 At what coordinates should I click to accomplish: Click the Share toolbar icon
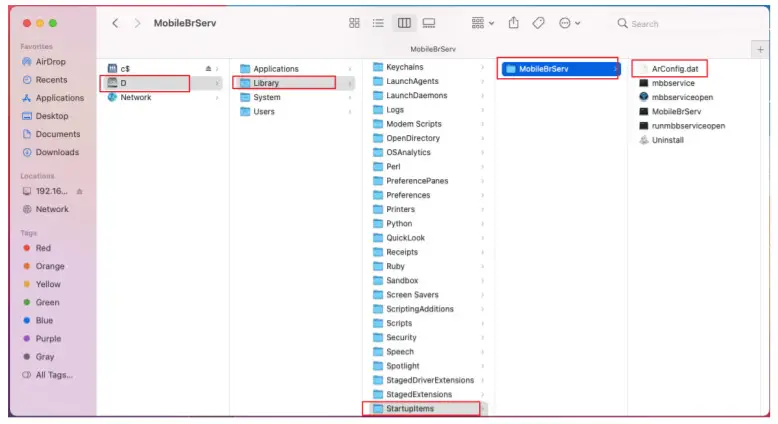pyautogui.click(x=514, y=23)
